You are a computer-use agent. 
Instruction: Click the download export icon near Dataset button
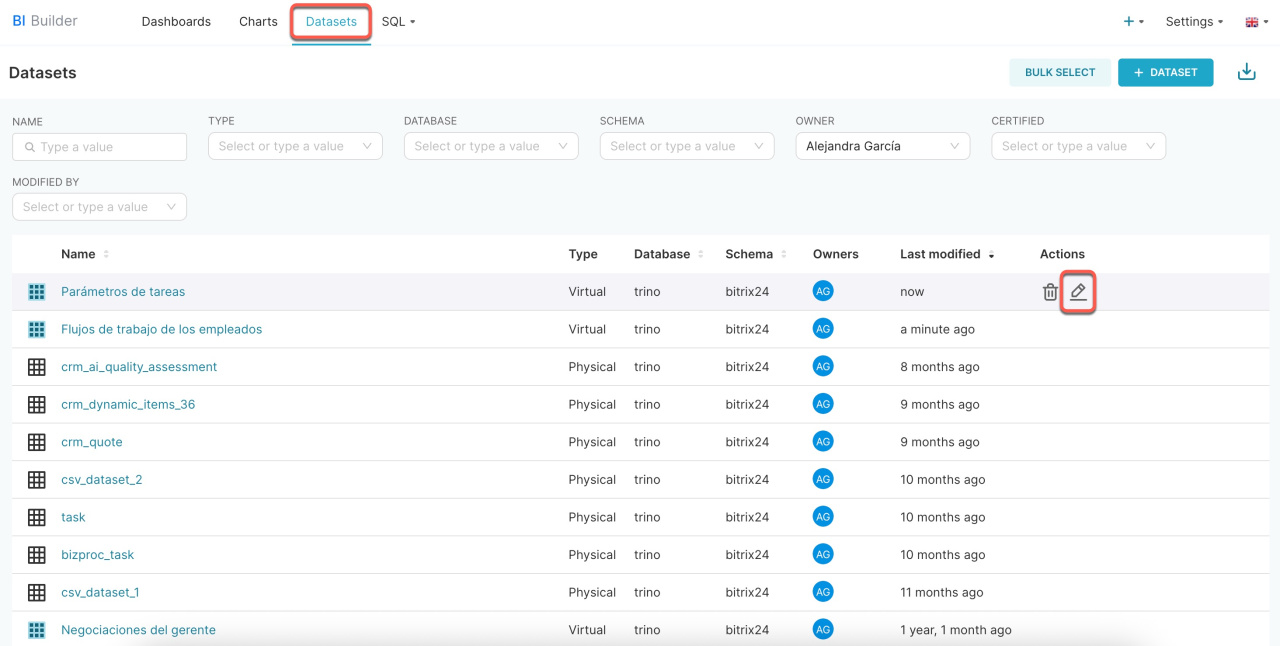(1246, 72)
